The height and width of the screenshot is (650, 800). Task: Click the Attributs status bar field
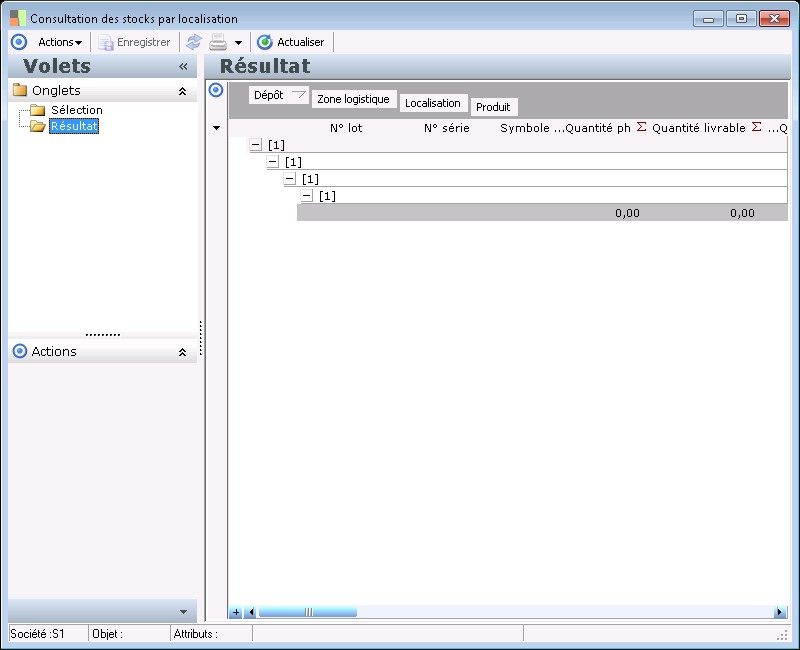pyautogui.click(x=212, y=634)
